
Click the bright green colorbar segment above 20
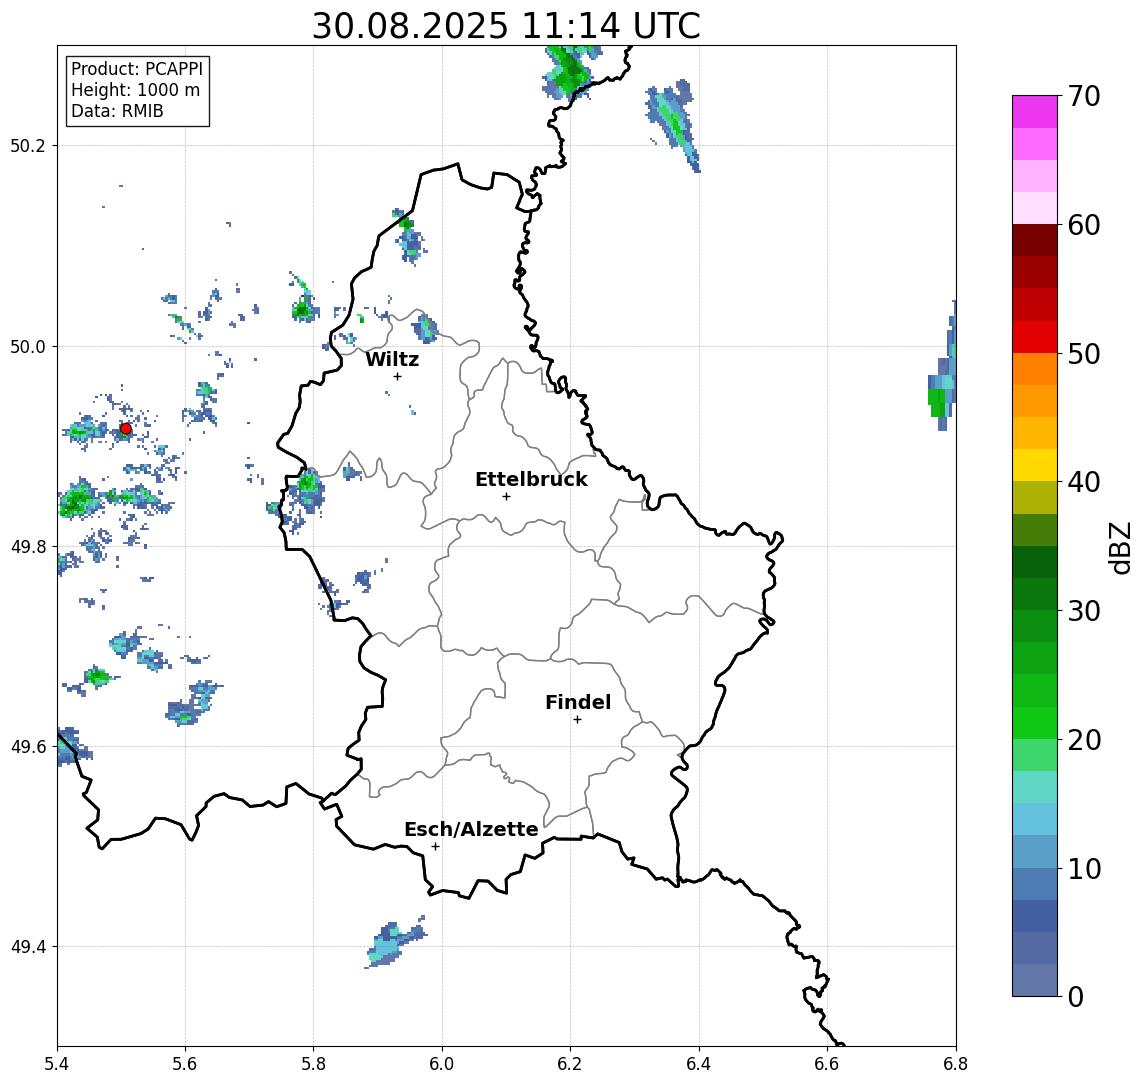(x=1035, y=722)
